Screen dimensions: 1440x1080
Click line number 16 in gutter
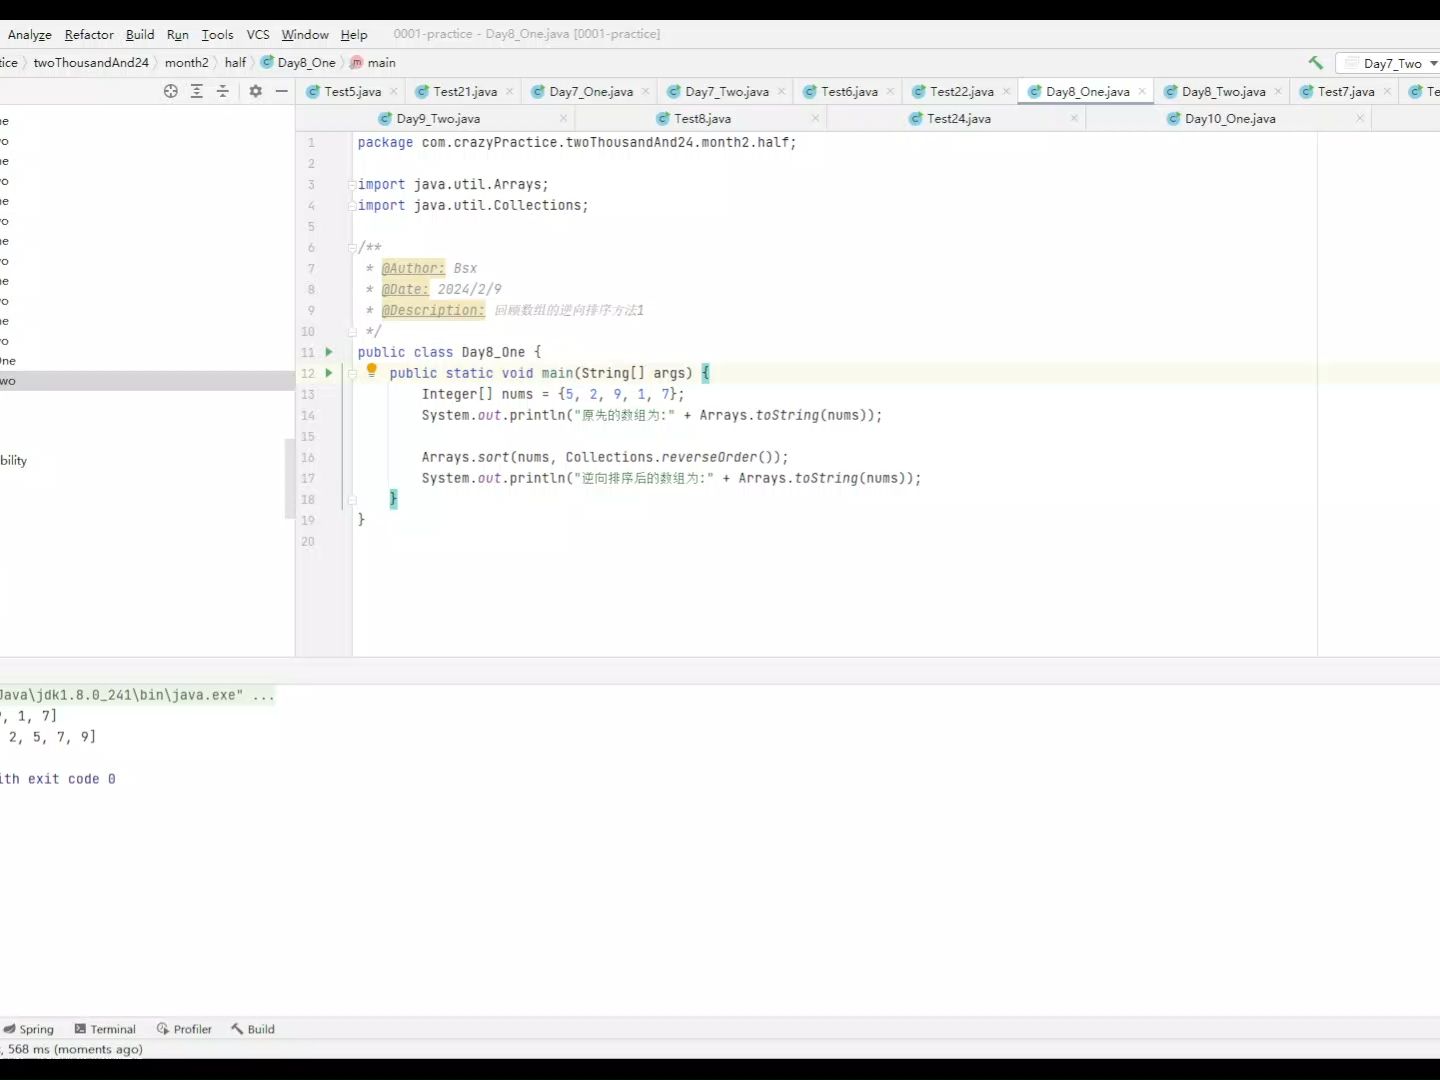pos(308,457)
